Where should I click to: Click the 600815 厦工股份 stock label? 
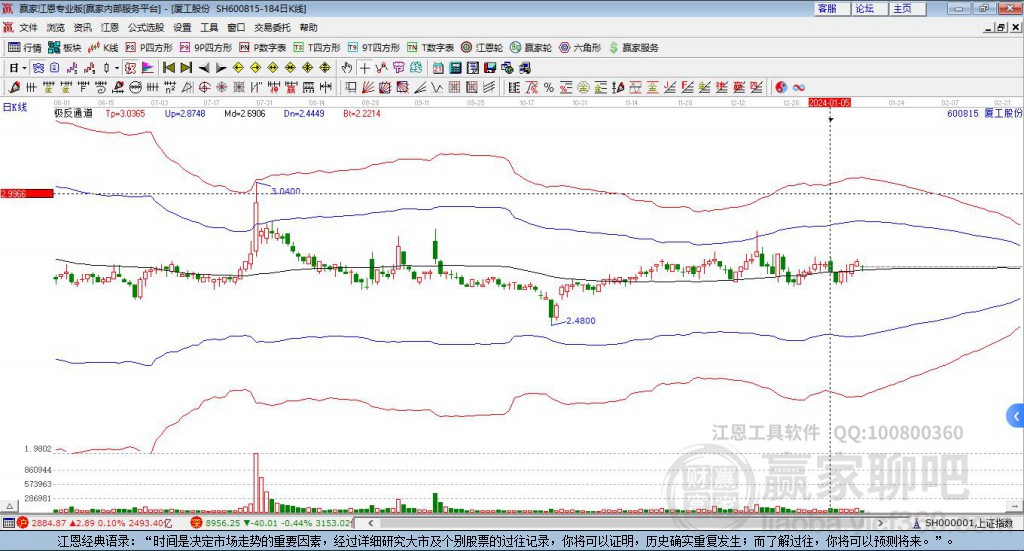click(984, 114)
